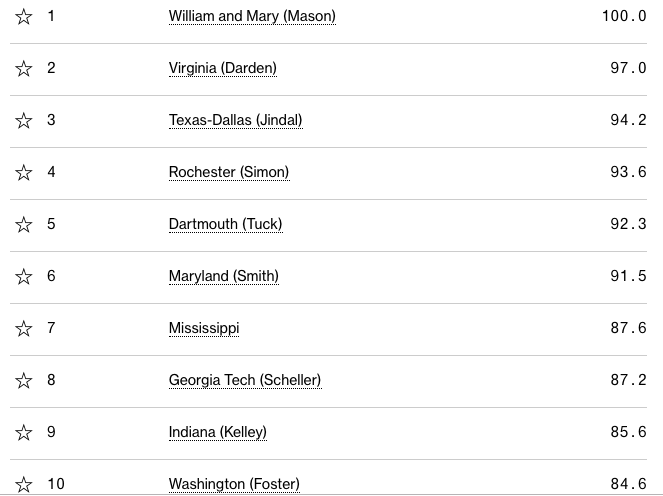Click star icon beside Dartmouth (Tuck)

click(24, 225)
